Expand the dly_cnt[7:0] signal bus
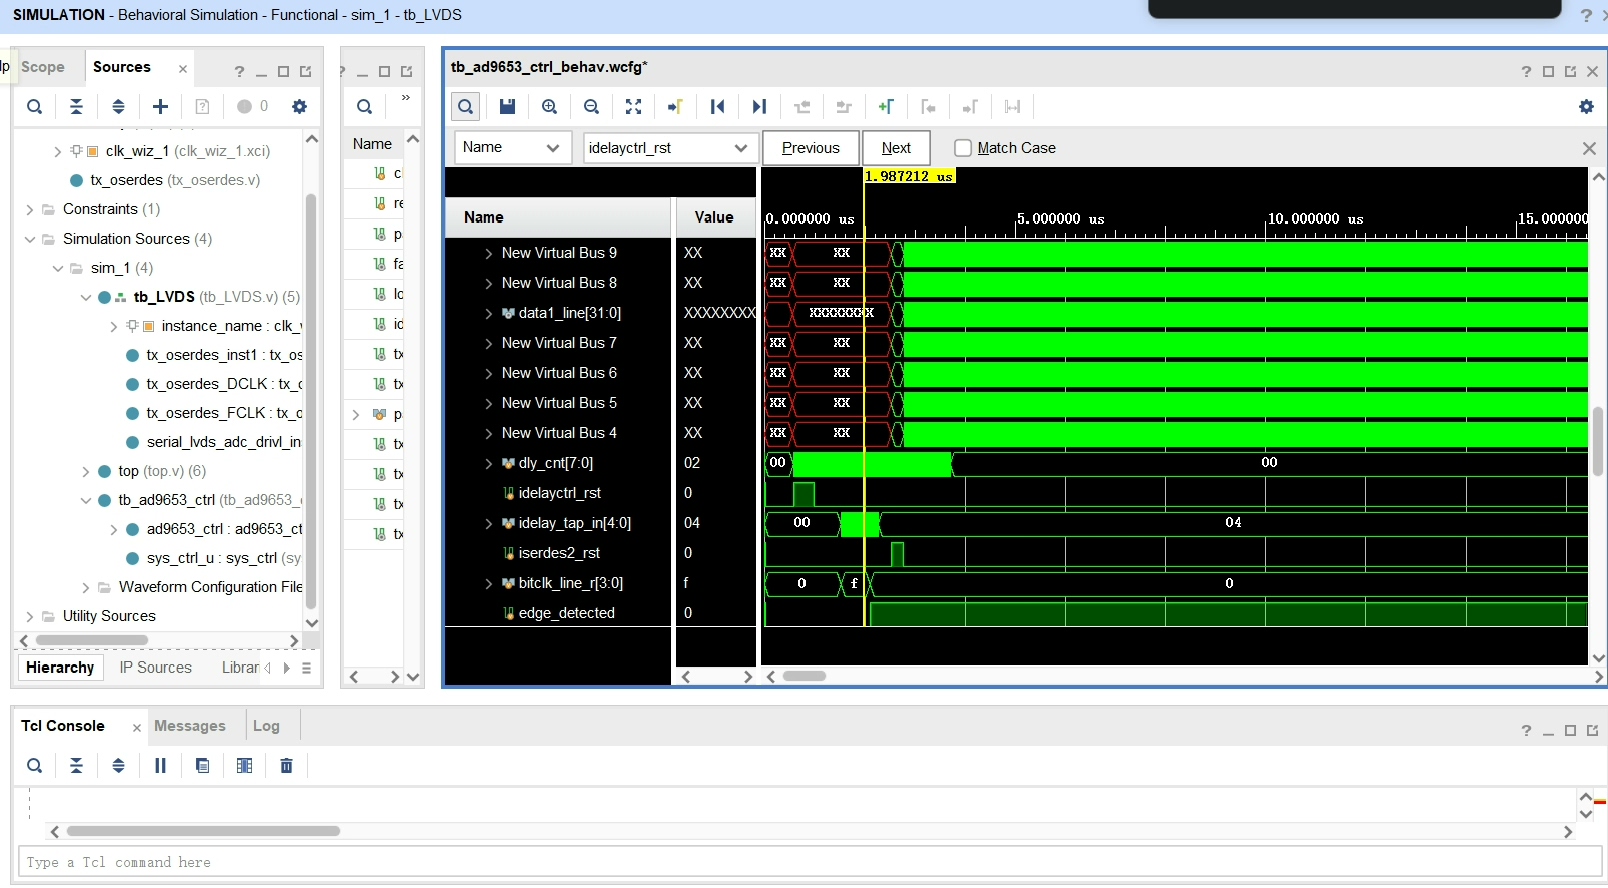1608x888 pixels. 489,463
